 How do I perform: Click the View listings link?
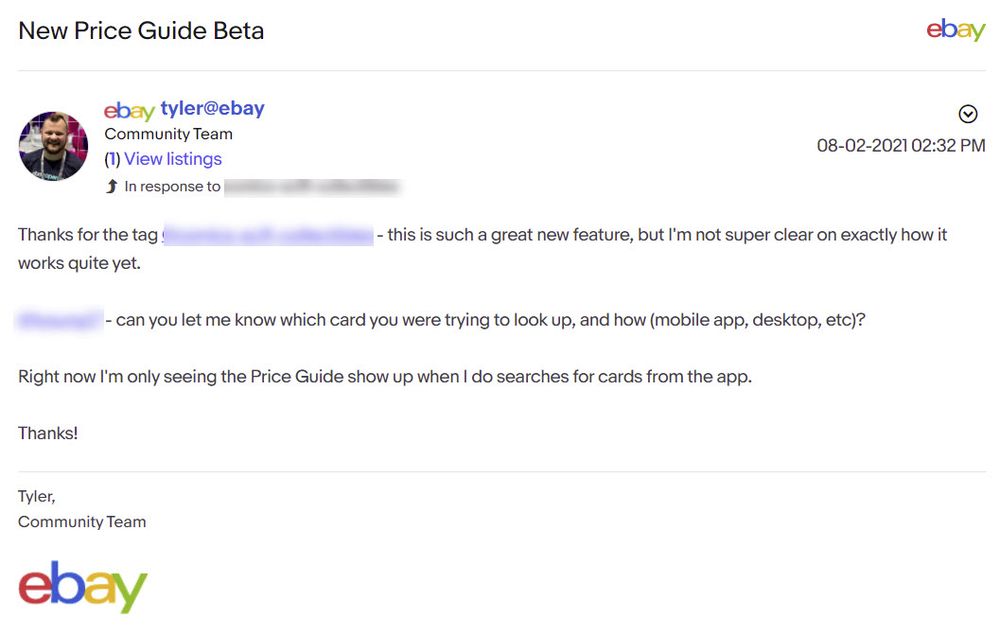(172, 159)
